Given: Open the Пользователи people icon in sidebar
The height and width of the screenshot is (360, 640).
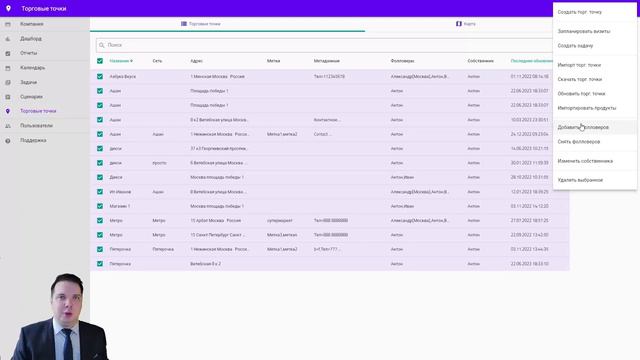Looking at the screenshot, I should pyautogui.click(x=8, y=126).
